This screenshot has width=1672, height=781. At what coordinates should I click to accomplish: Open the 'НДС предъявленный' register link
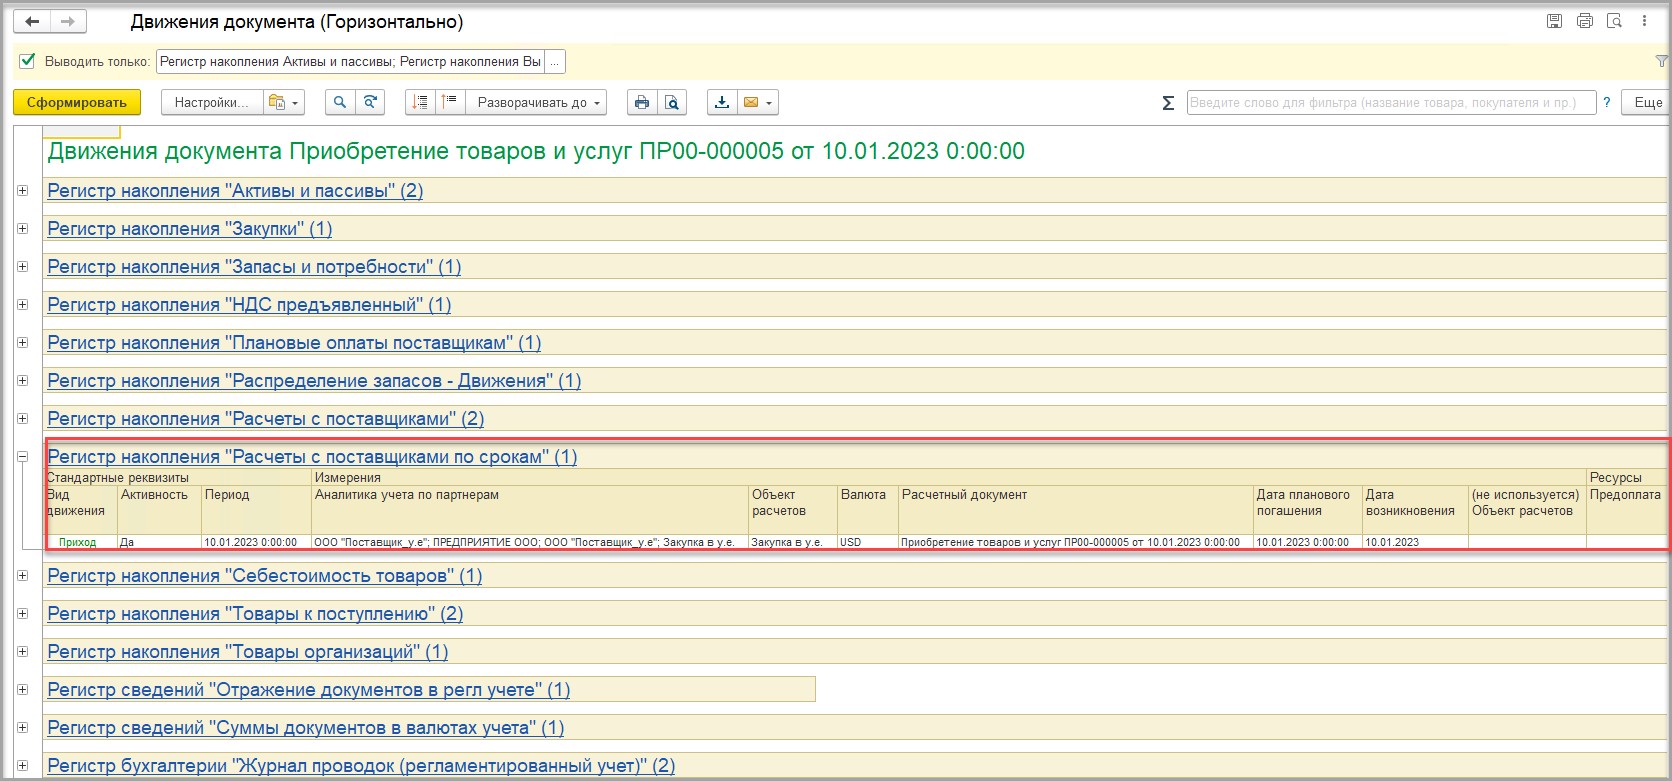click(249, 305)
